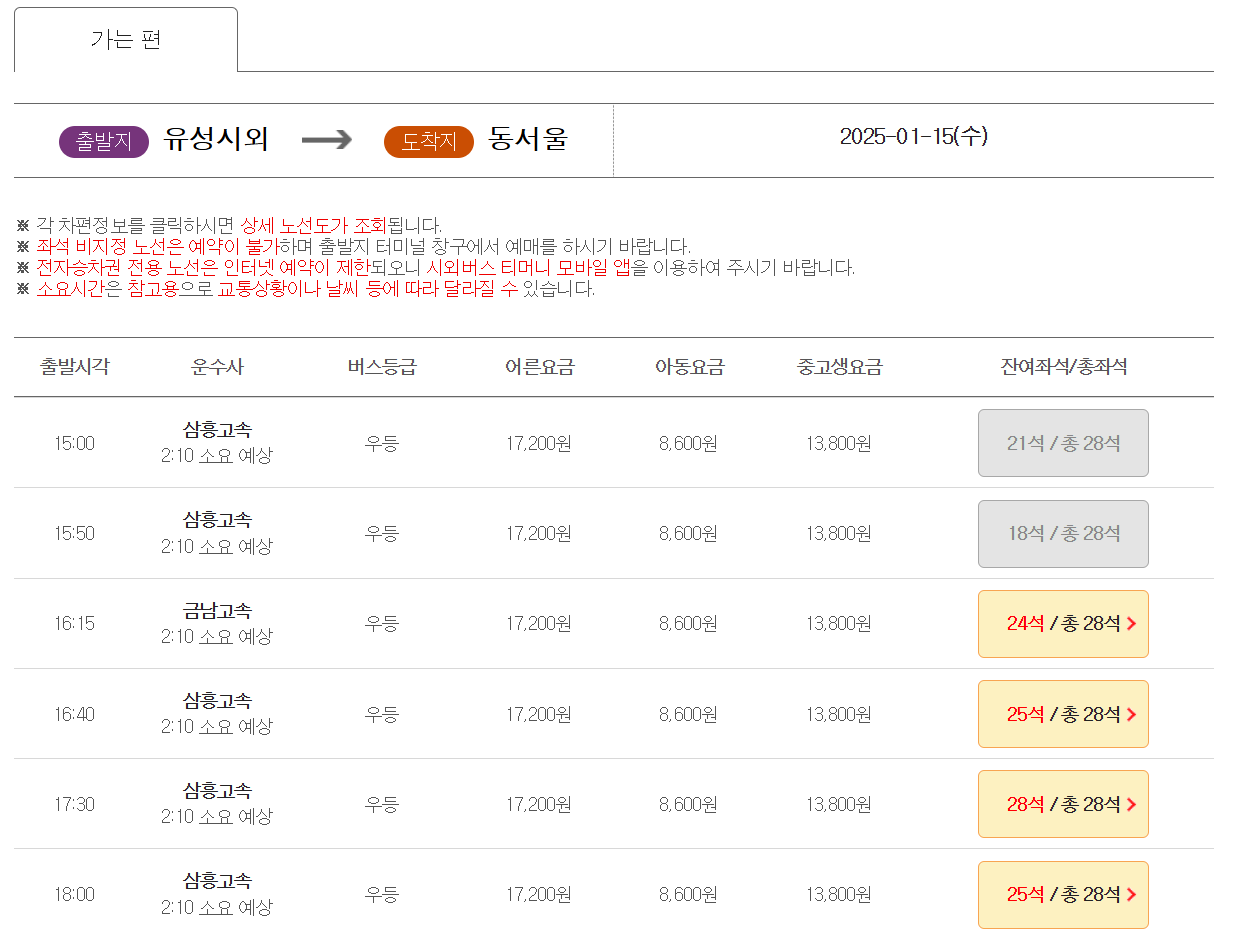Click the 아동요금 column header
Viewport: 1243px width, 934px height.
[x=689, y=367]
